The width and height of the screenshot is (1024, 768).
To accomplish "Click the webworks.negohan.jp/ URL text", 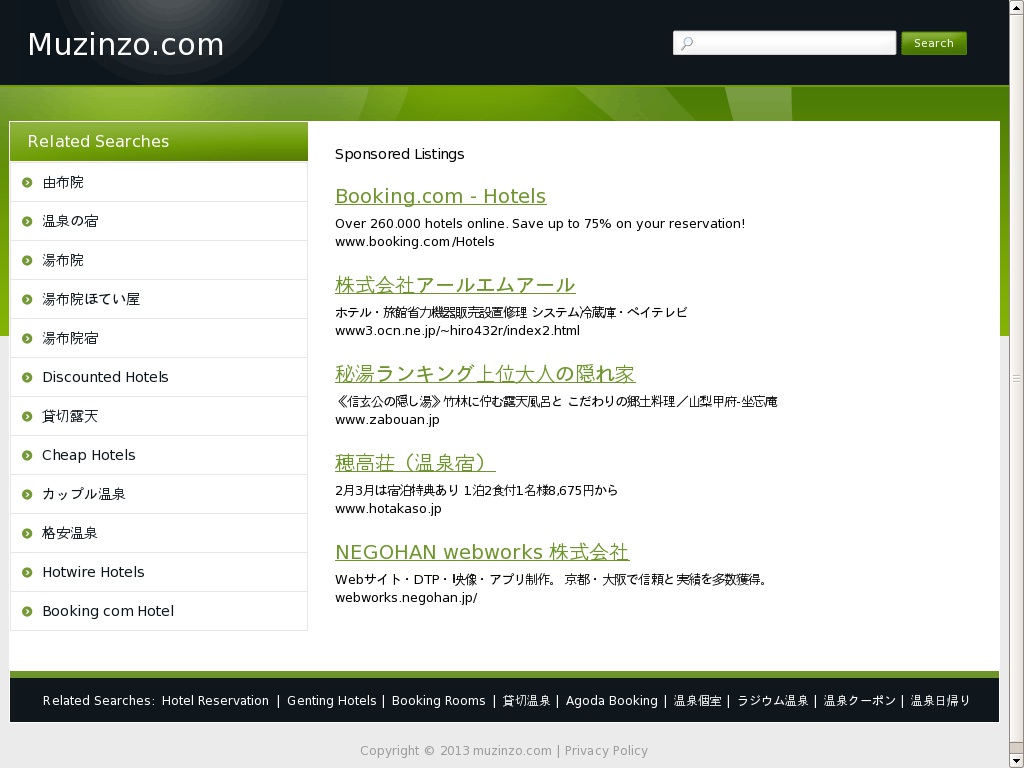I will click(x=406, y=598).
